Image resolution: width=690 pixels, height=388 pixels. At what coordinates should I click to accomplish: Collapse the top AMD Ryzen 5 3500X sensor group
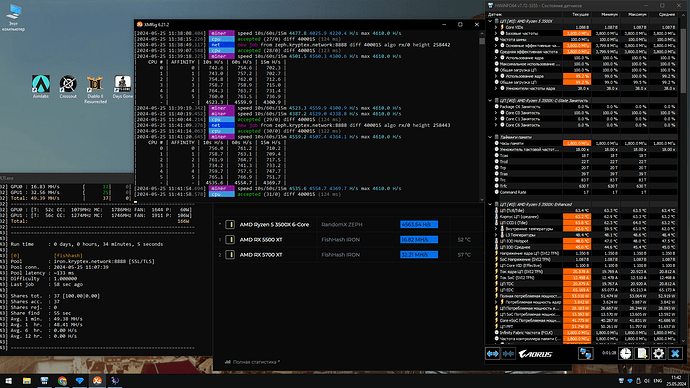tap(490, 21)
